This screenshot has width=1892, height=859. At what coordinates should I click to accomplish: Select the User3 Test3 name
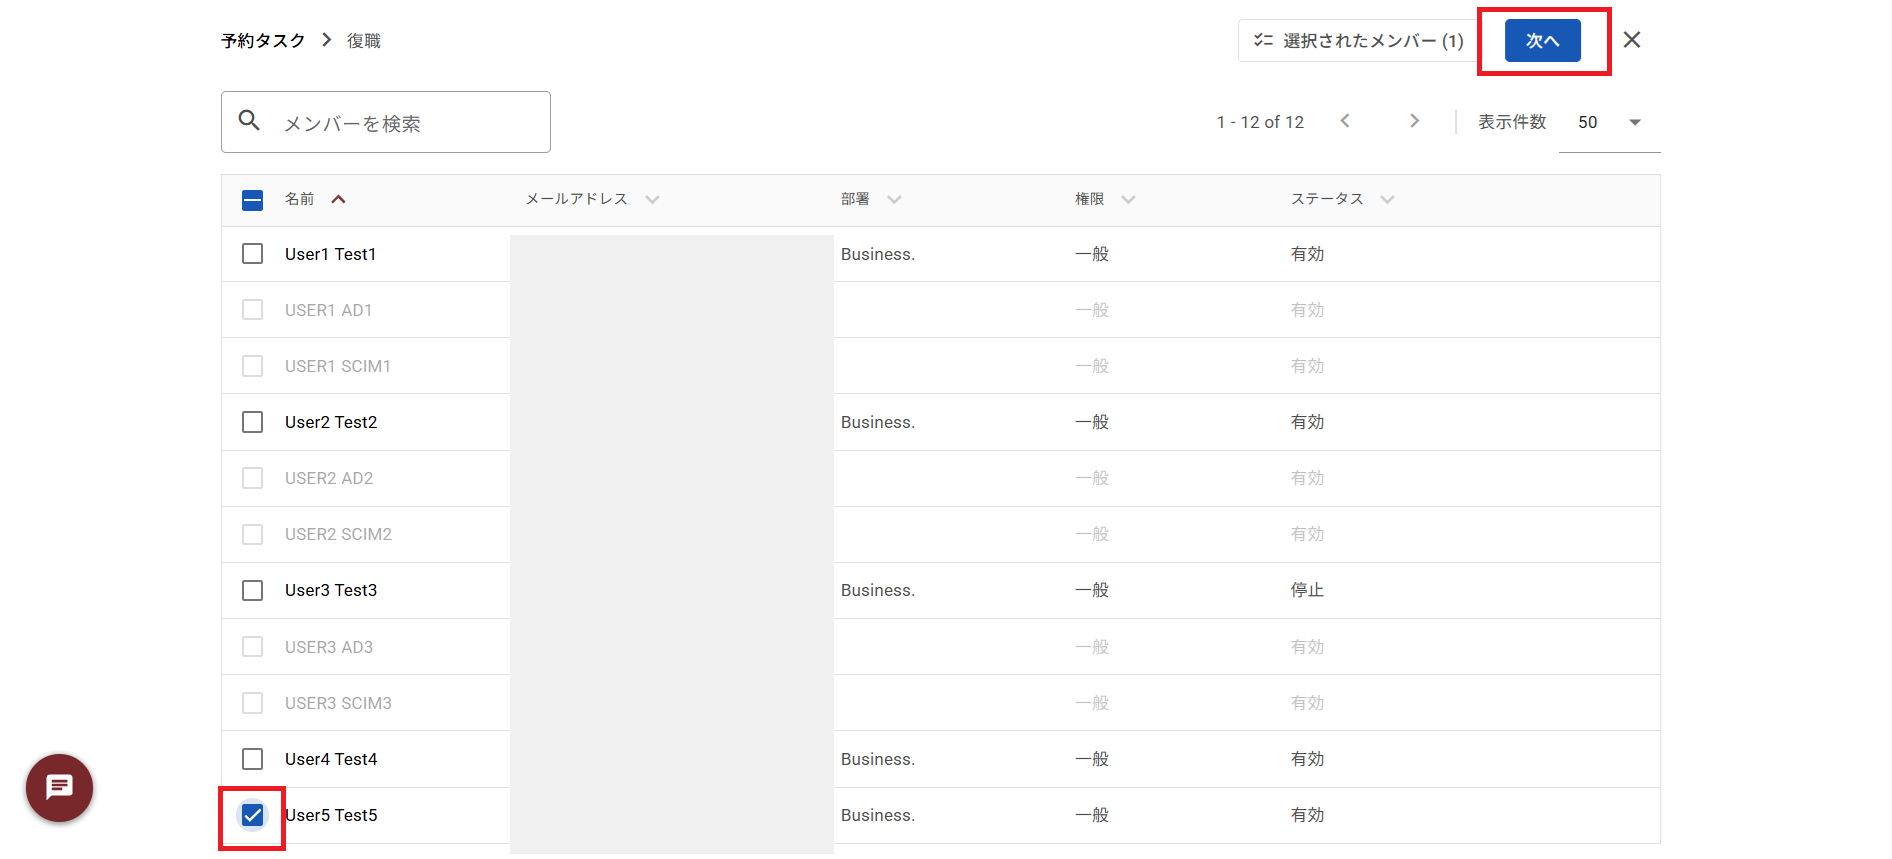point(331,590)
